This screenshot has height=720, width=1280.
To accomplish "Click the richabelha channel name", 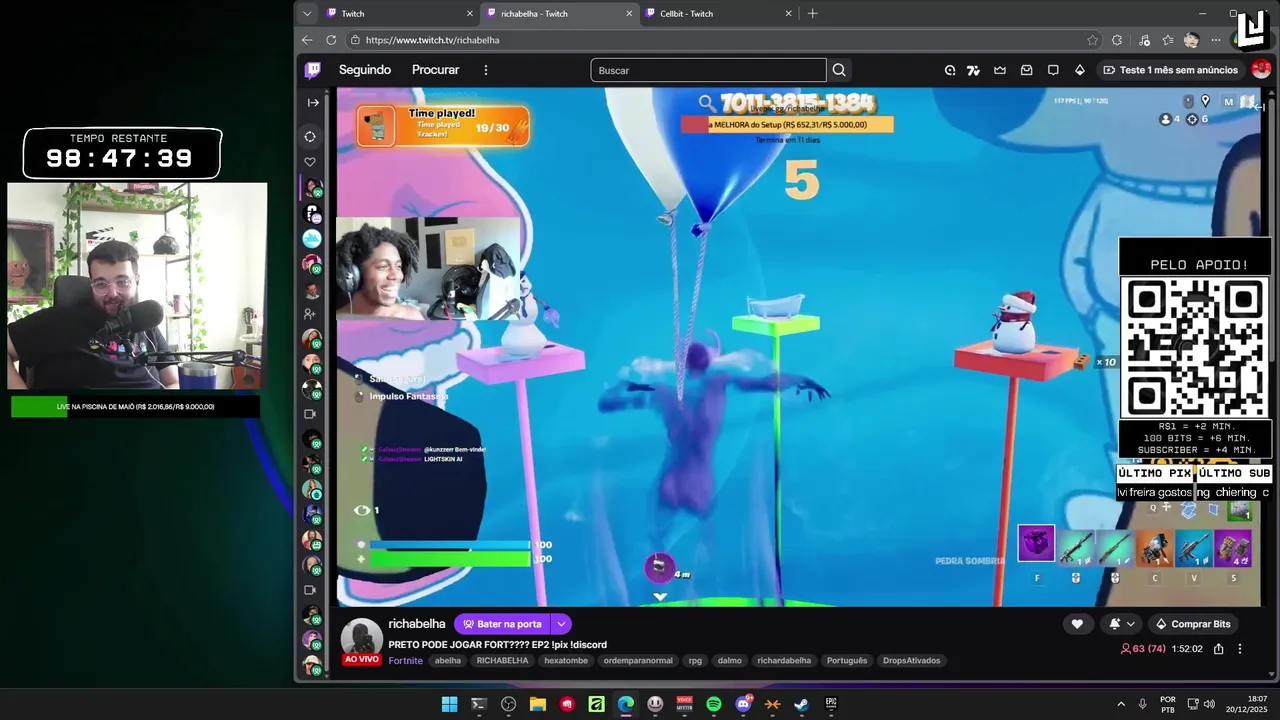I will click(417, 624).
